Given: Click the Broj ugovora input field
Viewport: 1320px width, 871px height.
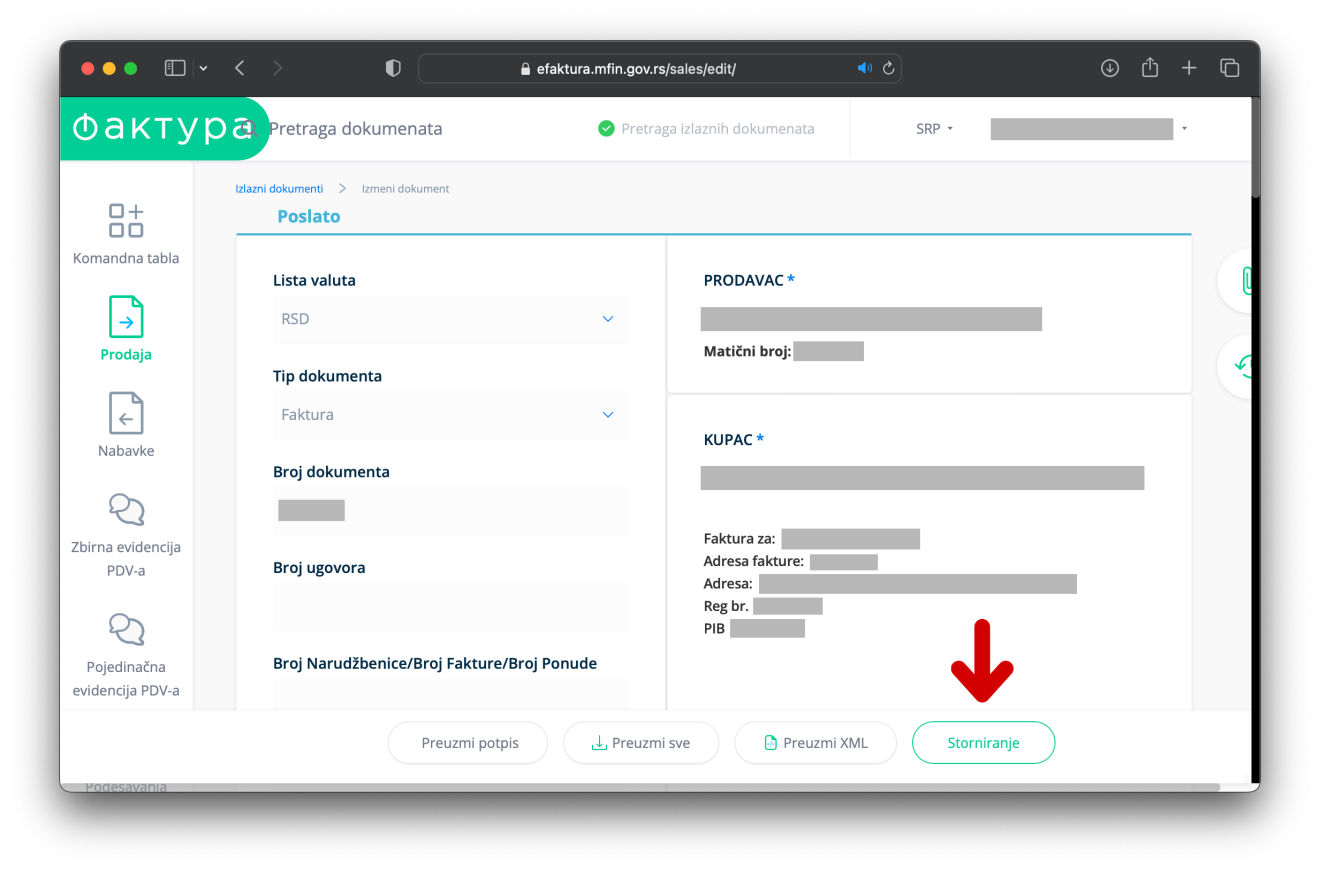Looking at the screenshot, I should [x=450, y=607].
